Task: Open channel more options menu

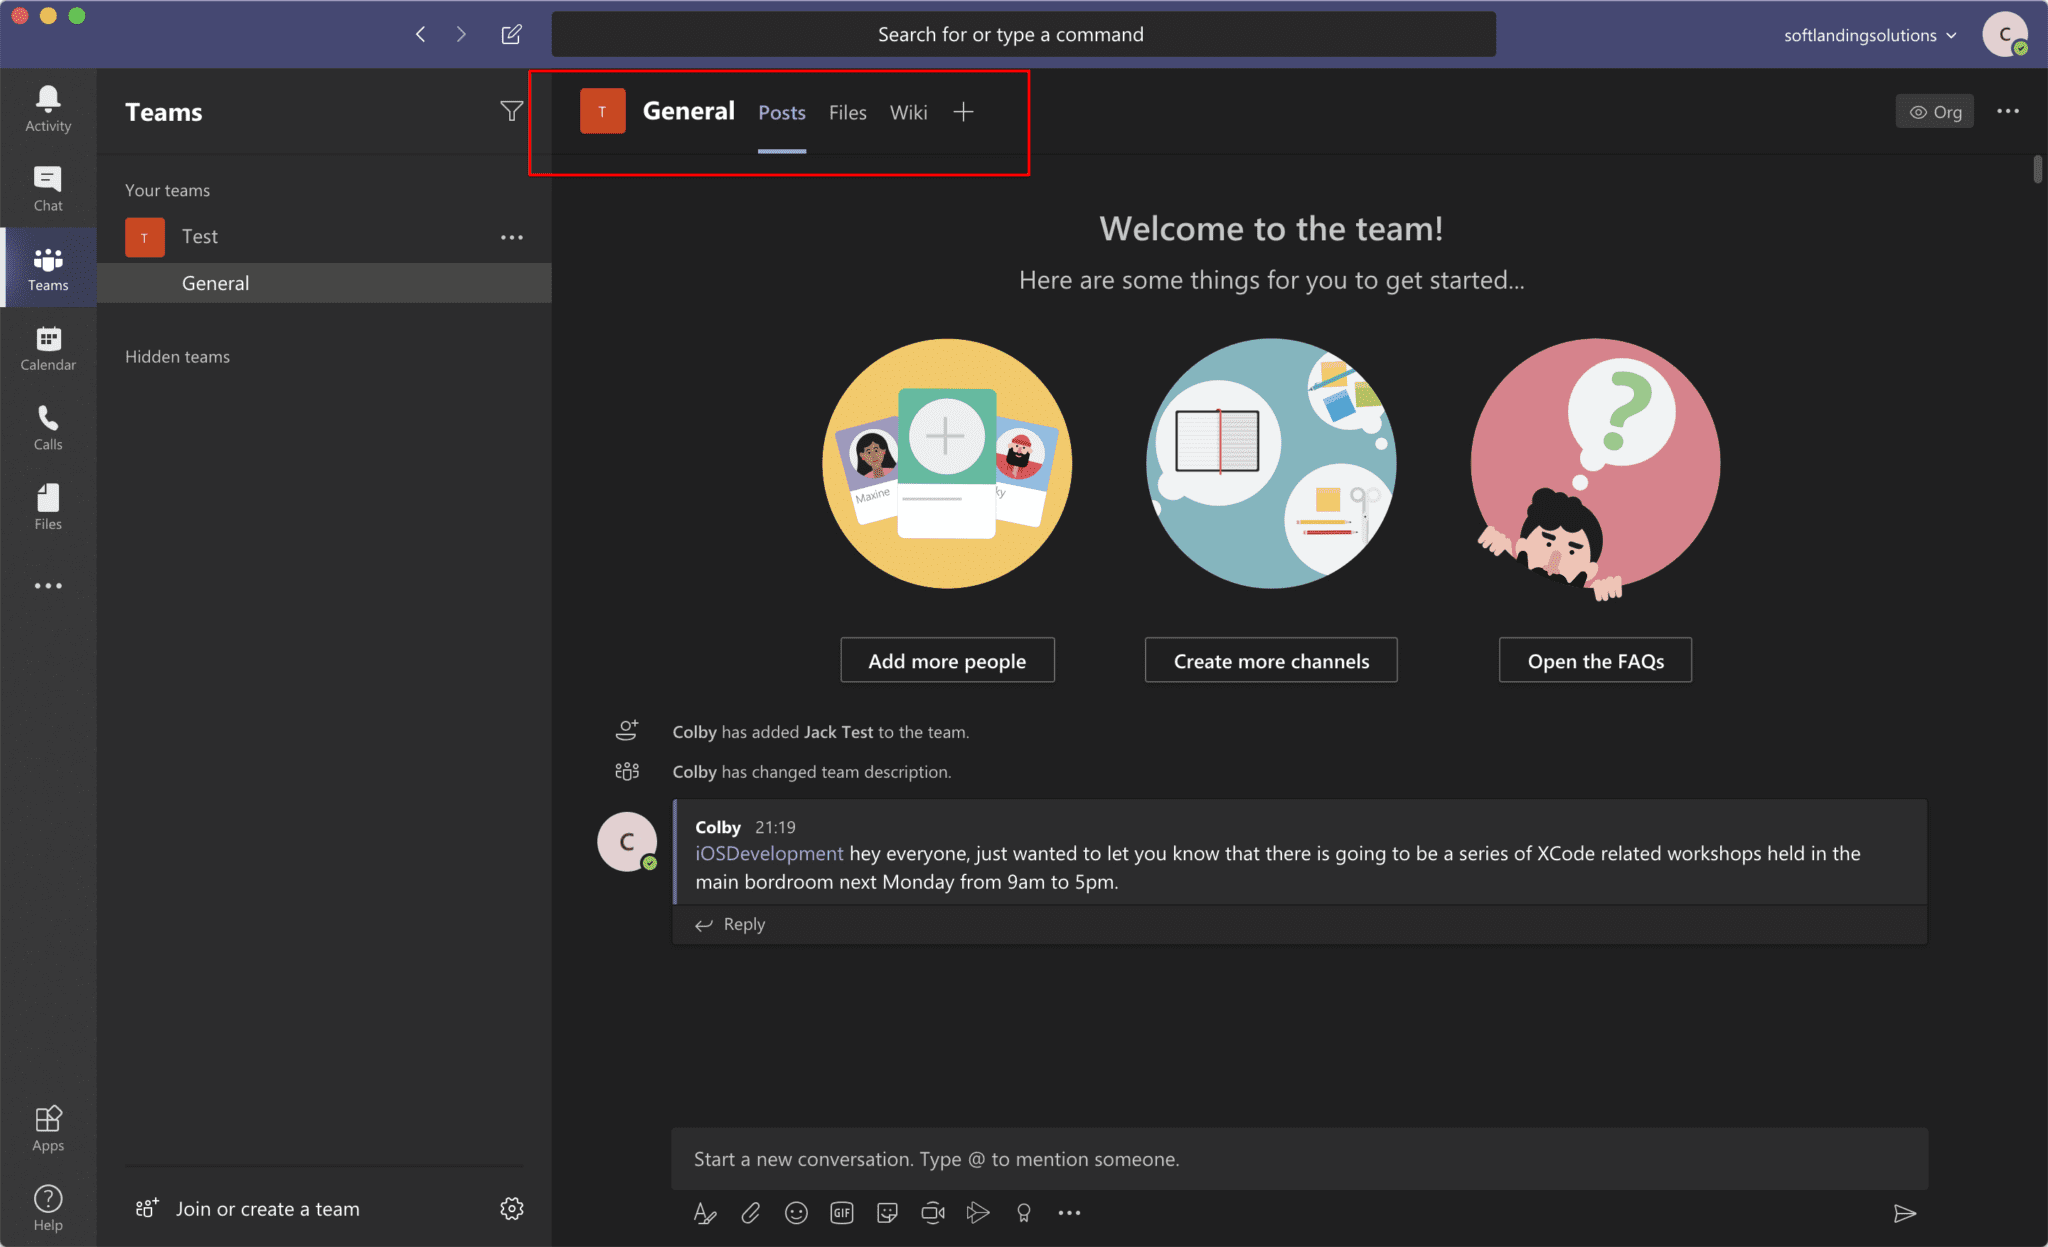Action: (2009, 111)
